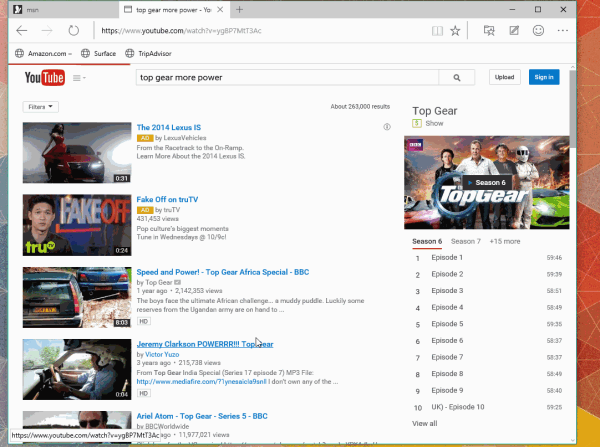Image resolution: width=600 pixels, height=447 pixels.
Task: Open Victor Yuzo channel link
Action: 162,354
